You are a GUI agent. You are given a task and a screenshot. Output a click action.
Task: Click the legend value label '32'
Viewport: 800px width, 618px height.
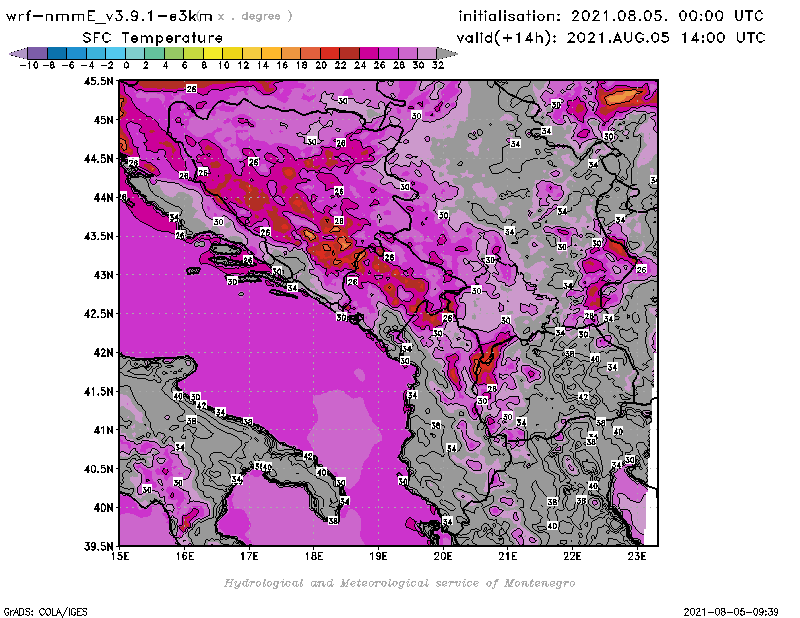(x=438, y=65)
